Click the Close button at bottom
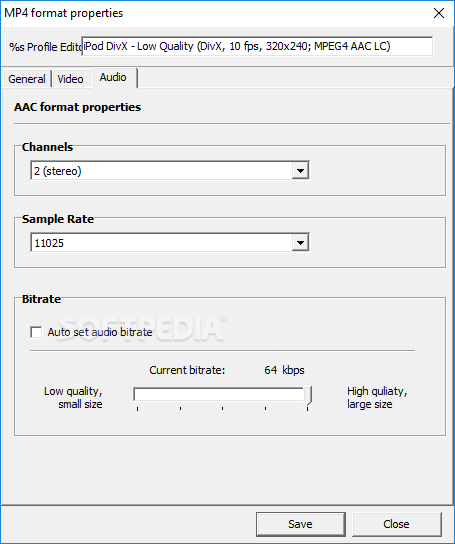 pos(397,524)
